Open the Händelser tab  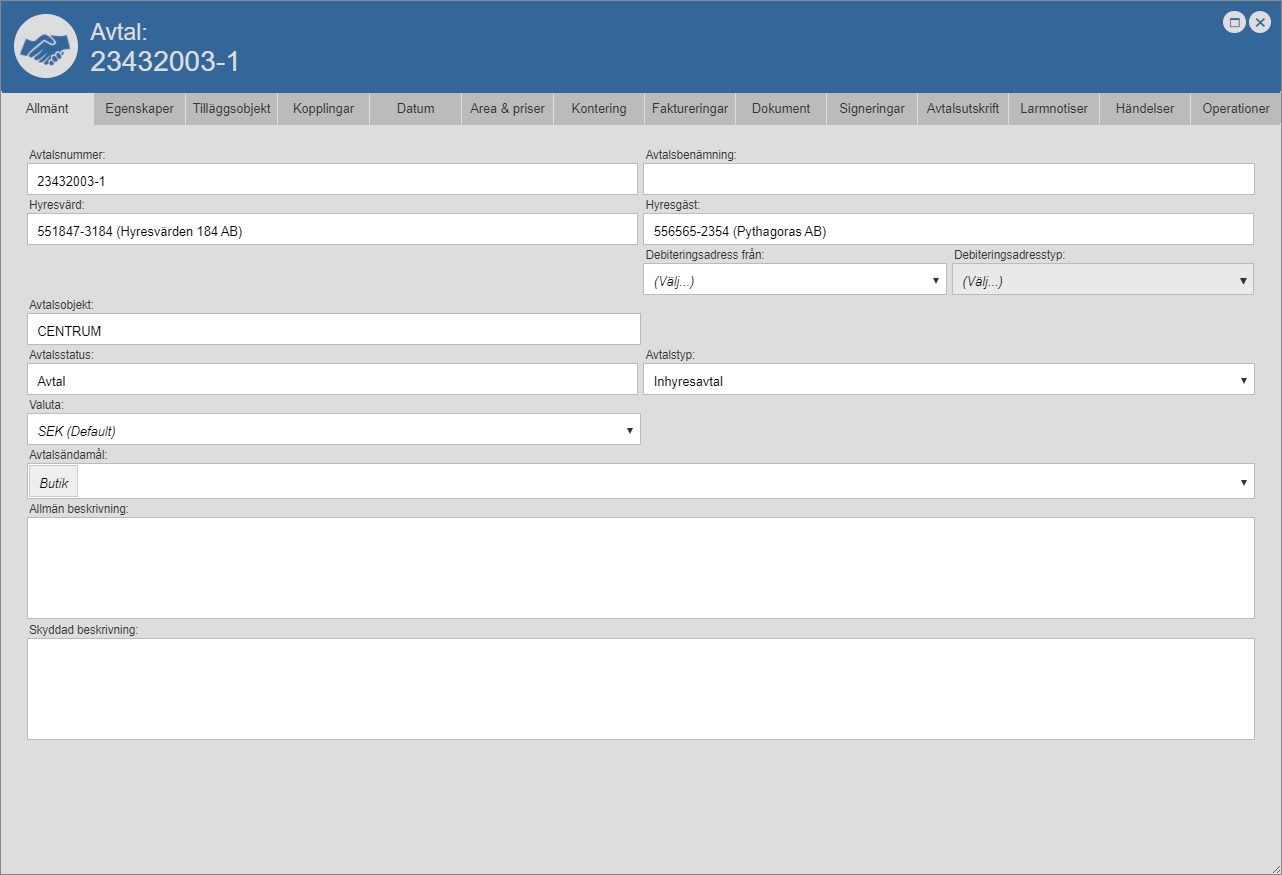1144,109
